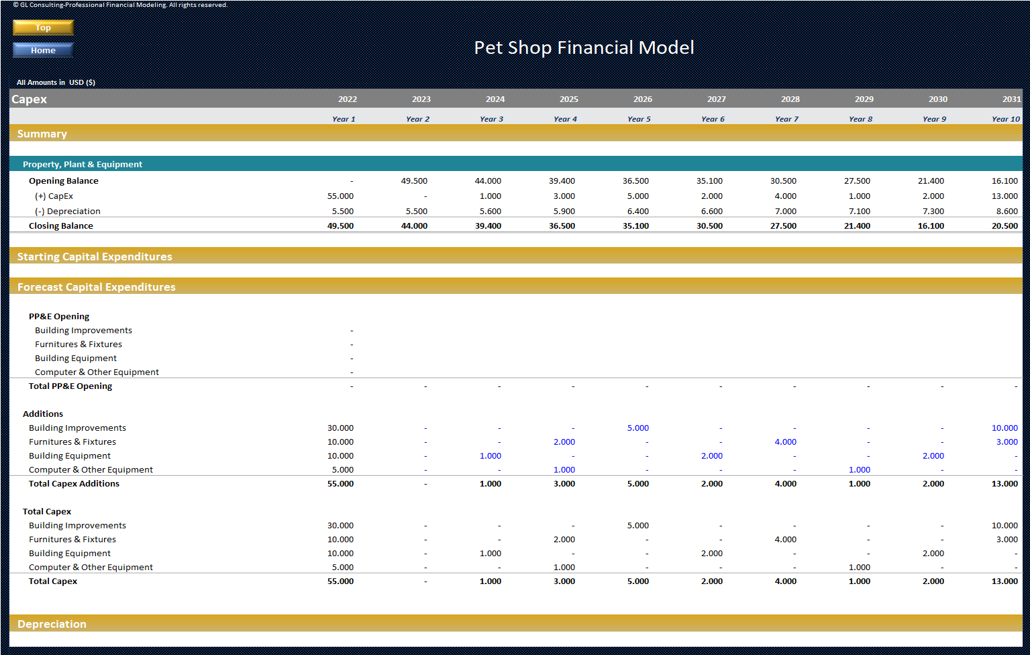Screen dimensions: 1030x655
Task: Click Closing Balance 35.100 for 2026
Action: coord(635,225)
